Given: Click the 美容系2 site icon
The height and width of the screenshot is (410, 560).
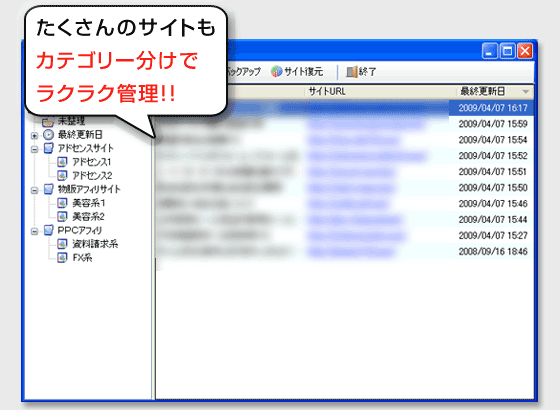Looking at the screenshot, I should pyautogui.click(x=62, y=216).
